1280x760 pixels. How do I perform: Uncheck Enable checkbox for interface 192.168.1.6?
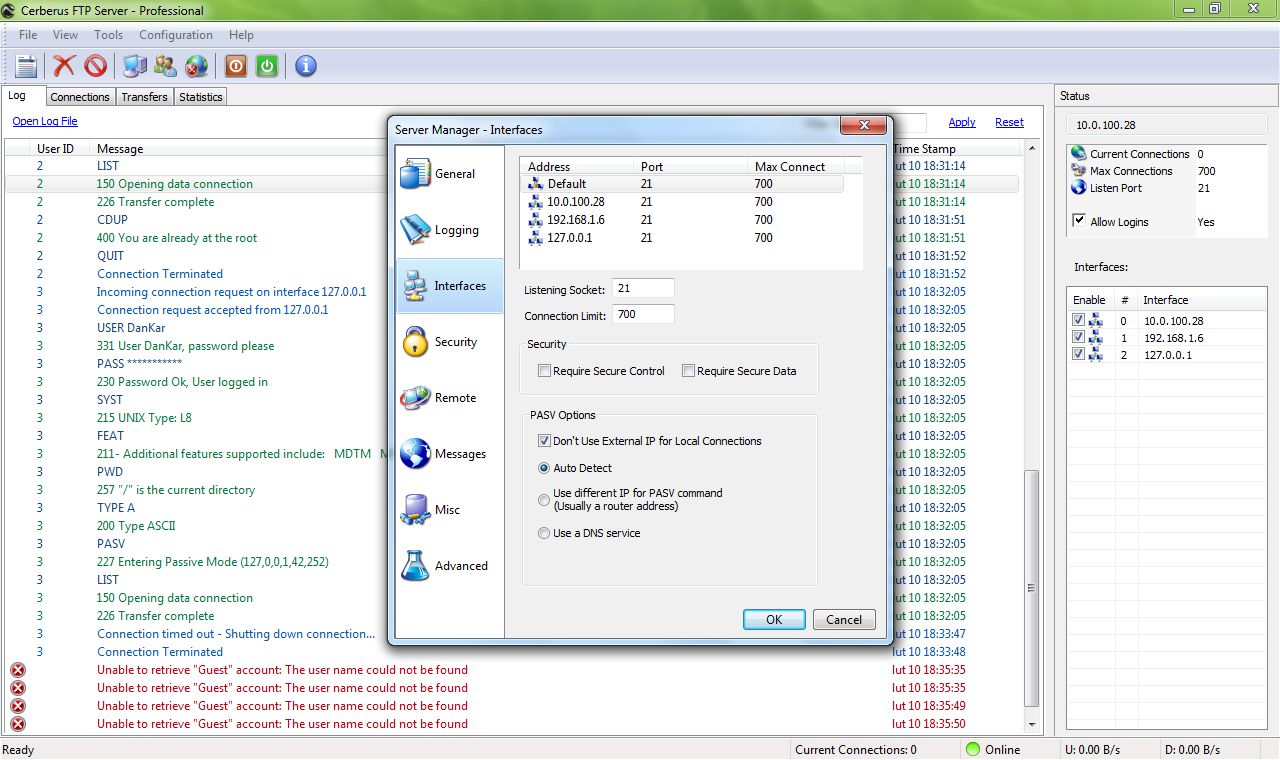click(x=1078, y=338)
